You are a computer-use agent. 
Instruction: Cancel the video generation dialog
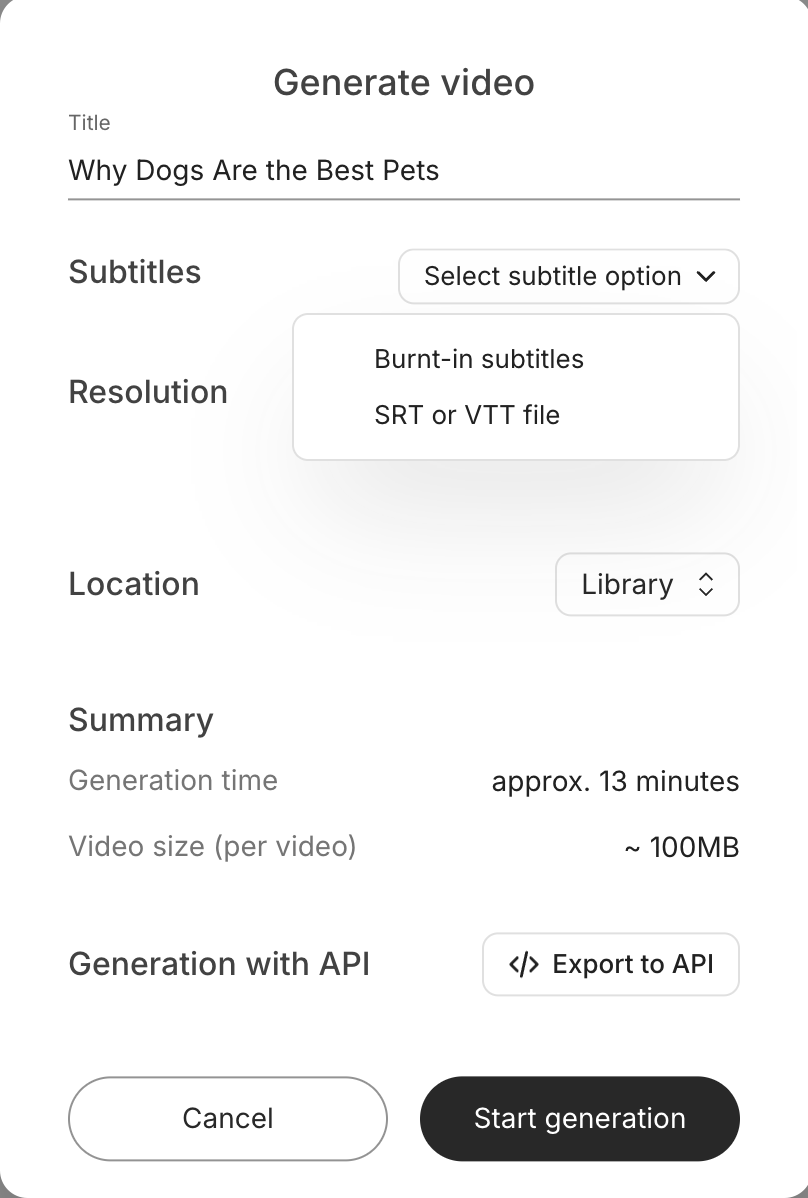click(x=228, y=1119)
